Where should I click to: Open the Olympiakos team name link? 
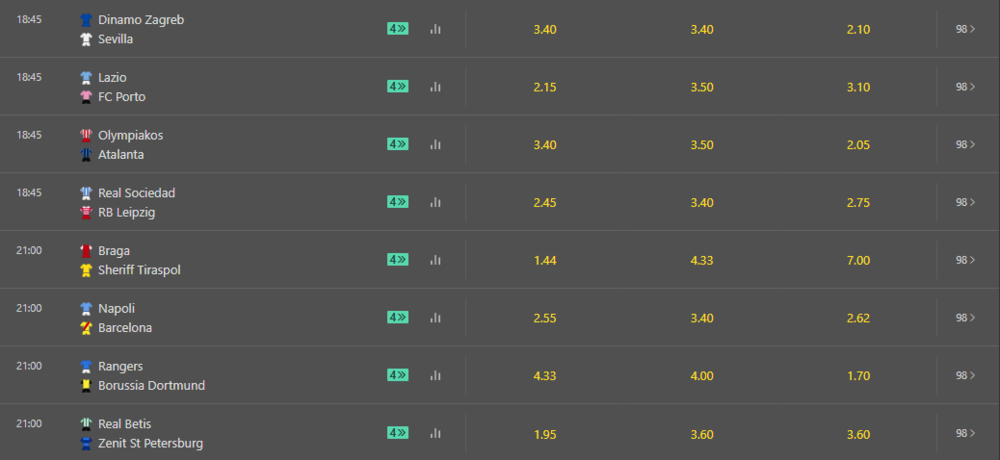[x=131, y=135]
